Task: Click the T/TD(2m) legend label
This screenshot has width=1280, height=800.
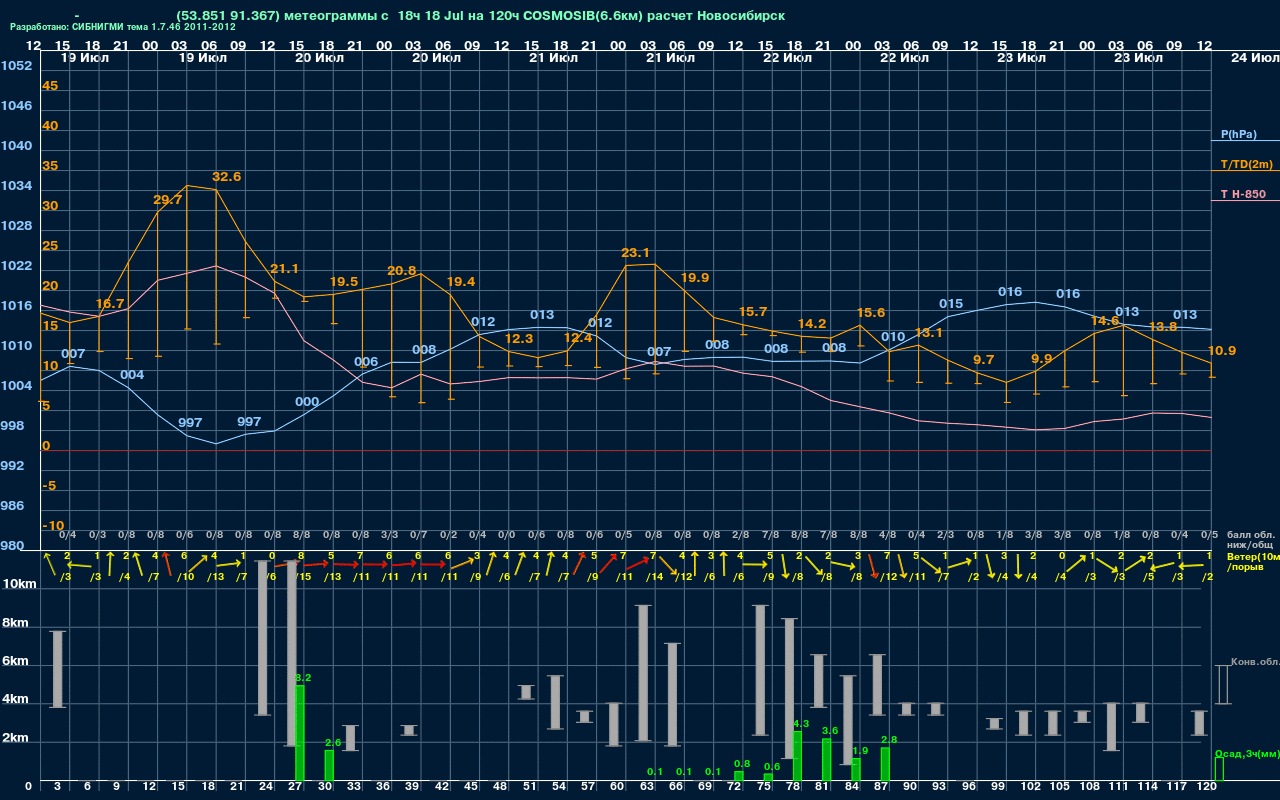Action: [1246, 164]
